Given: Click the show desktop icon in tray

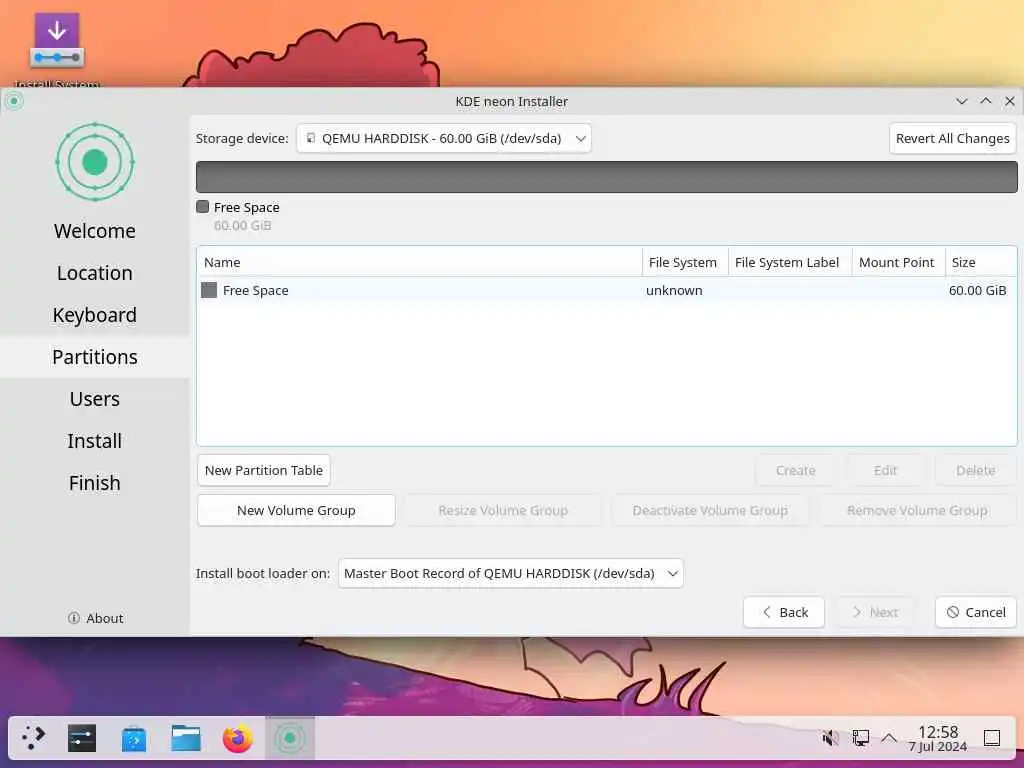Looking at the screenshot, I should tap(992, 738).
